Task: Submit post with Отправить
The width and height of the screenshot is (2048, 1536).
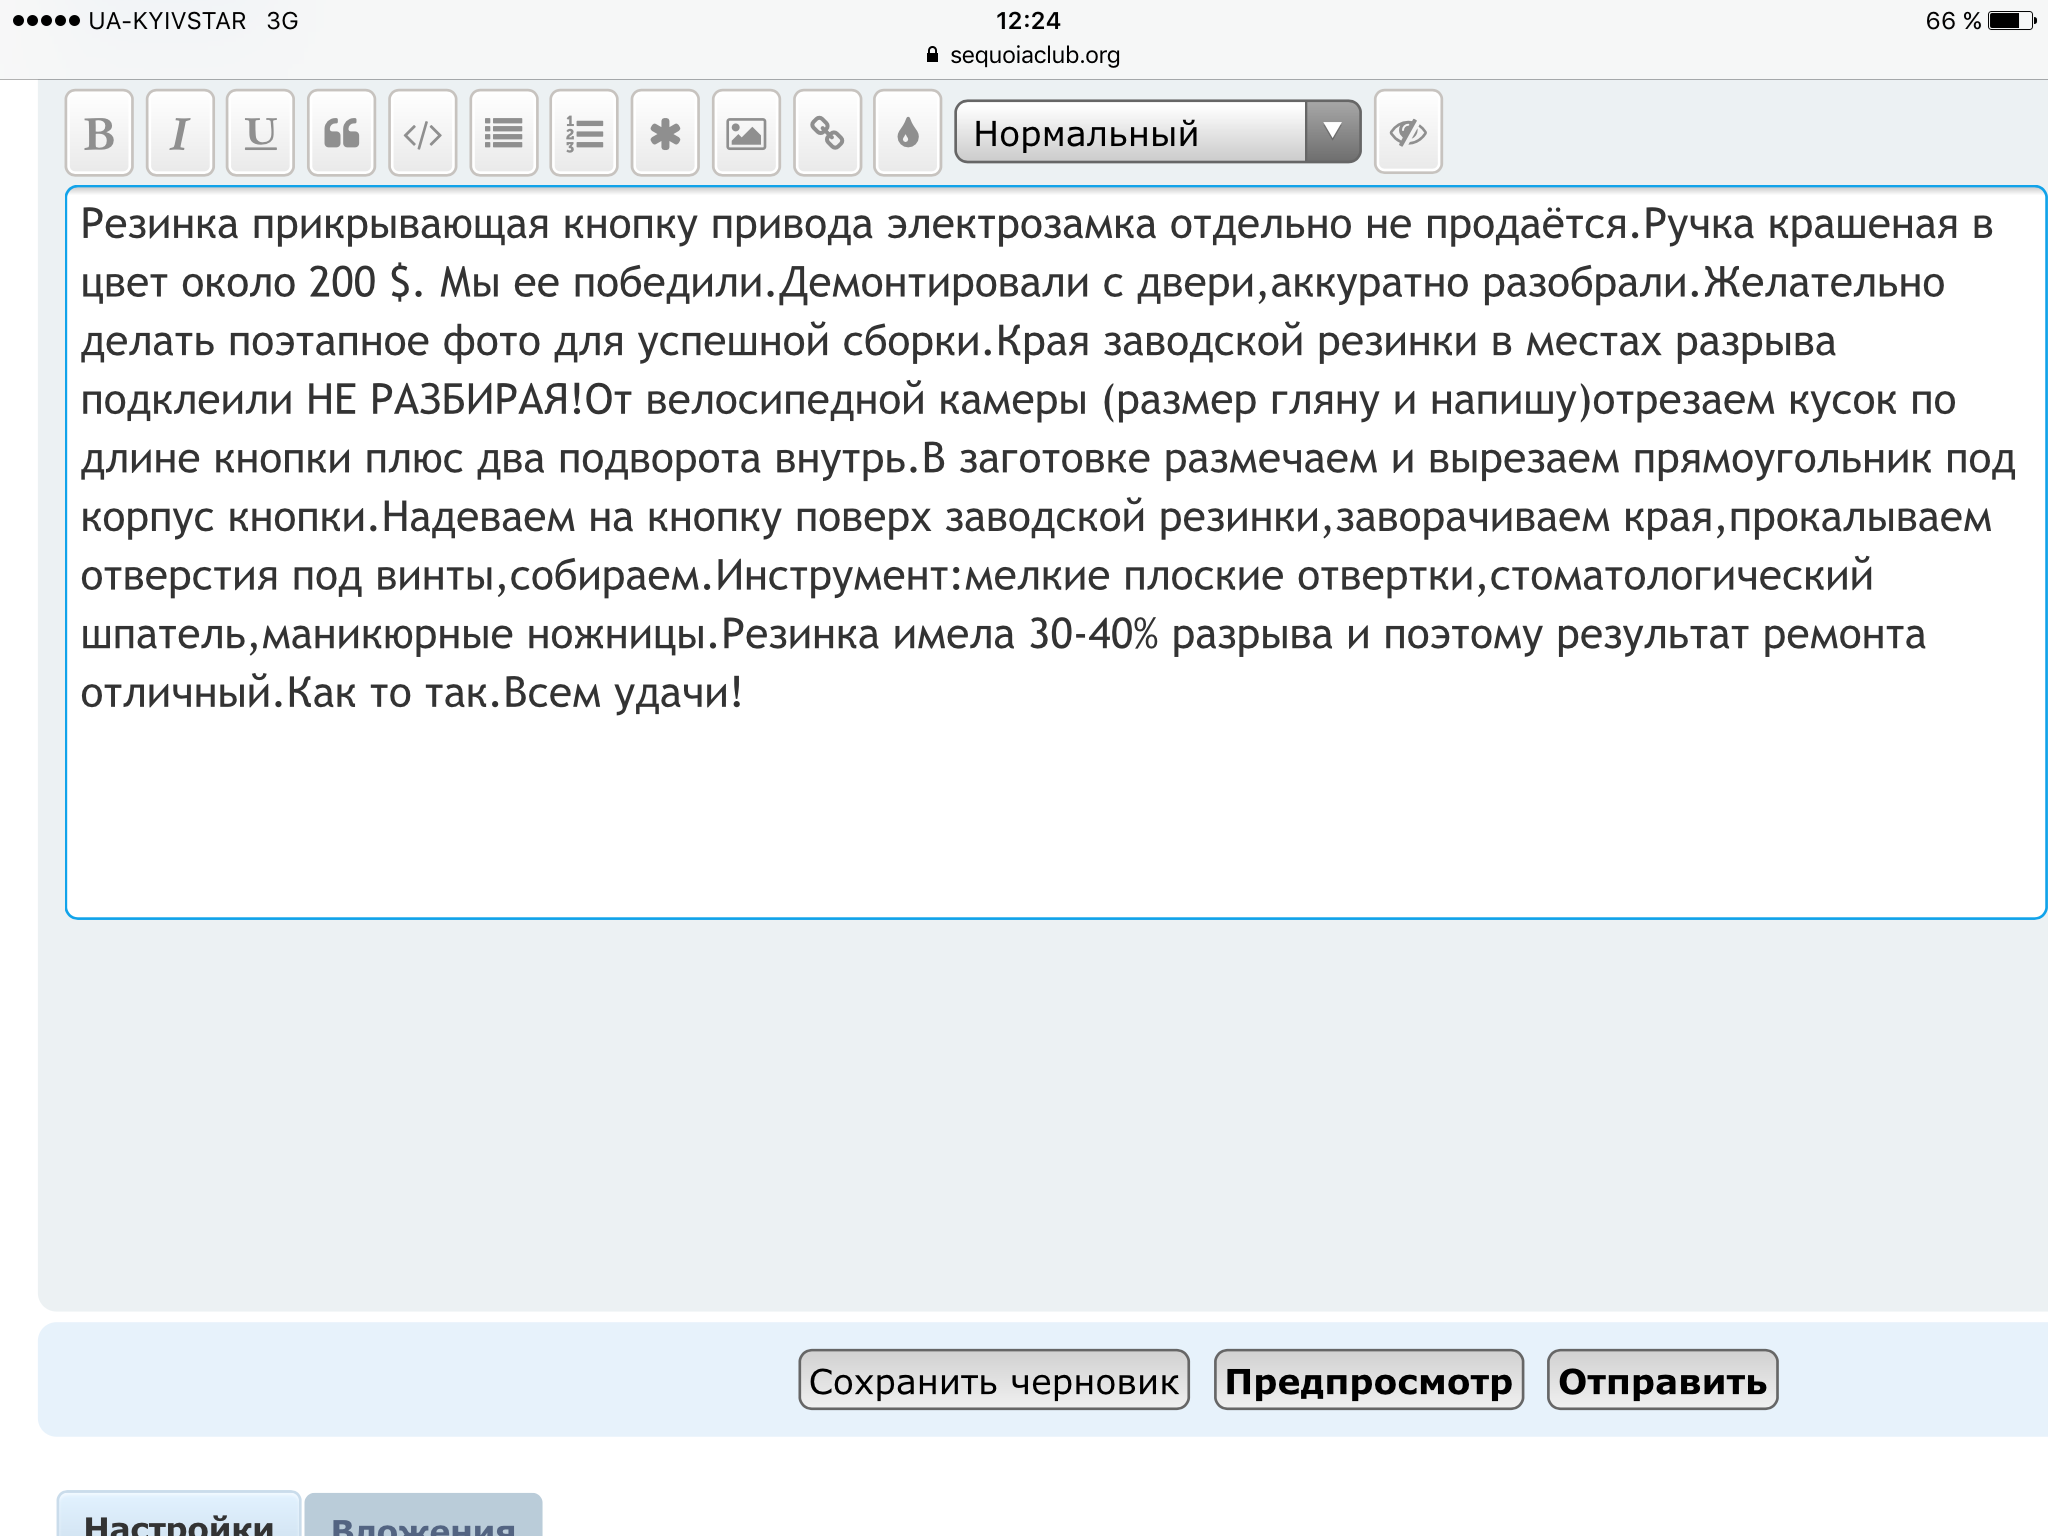Action: pyautogui.click(x=1662, y=1380)
